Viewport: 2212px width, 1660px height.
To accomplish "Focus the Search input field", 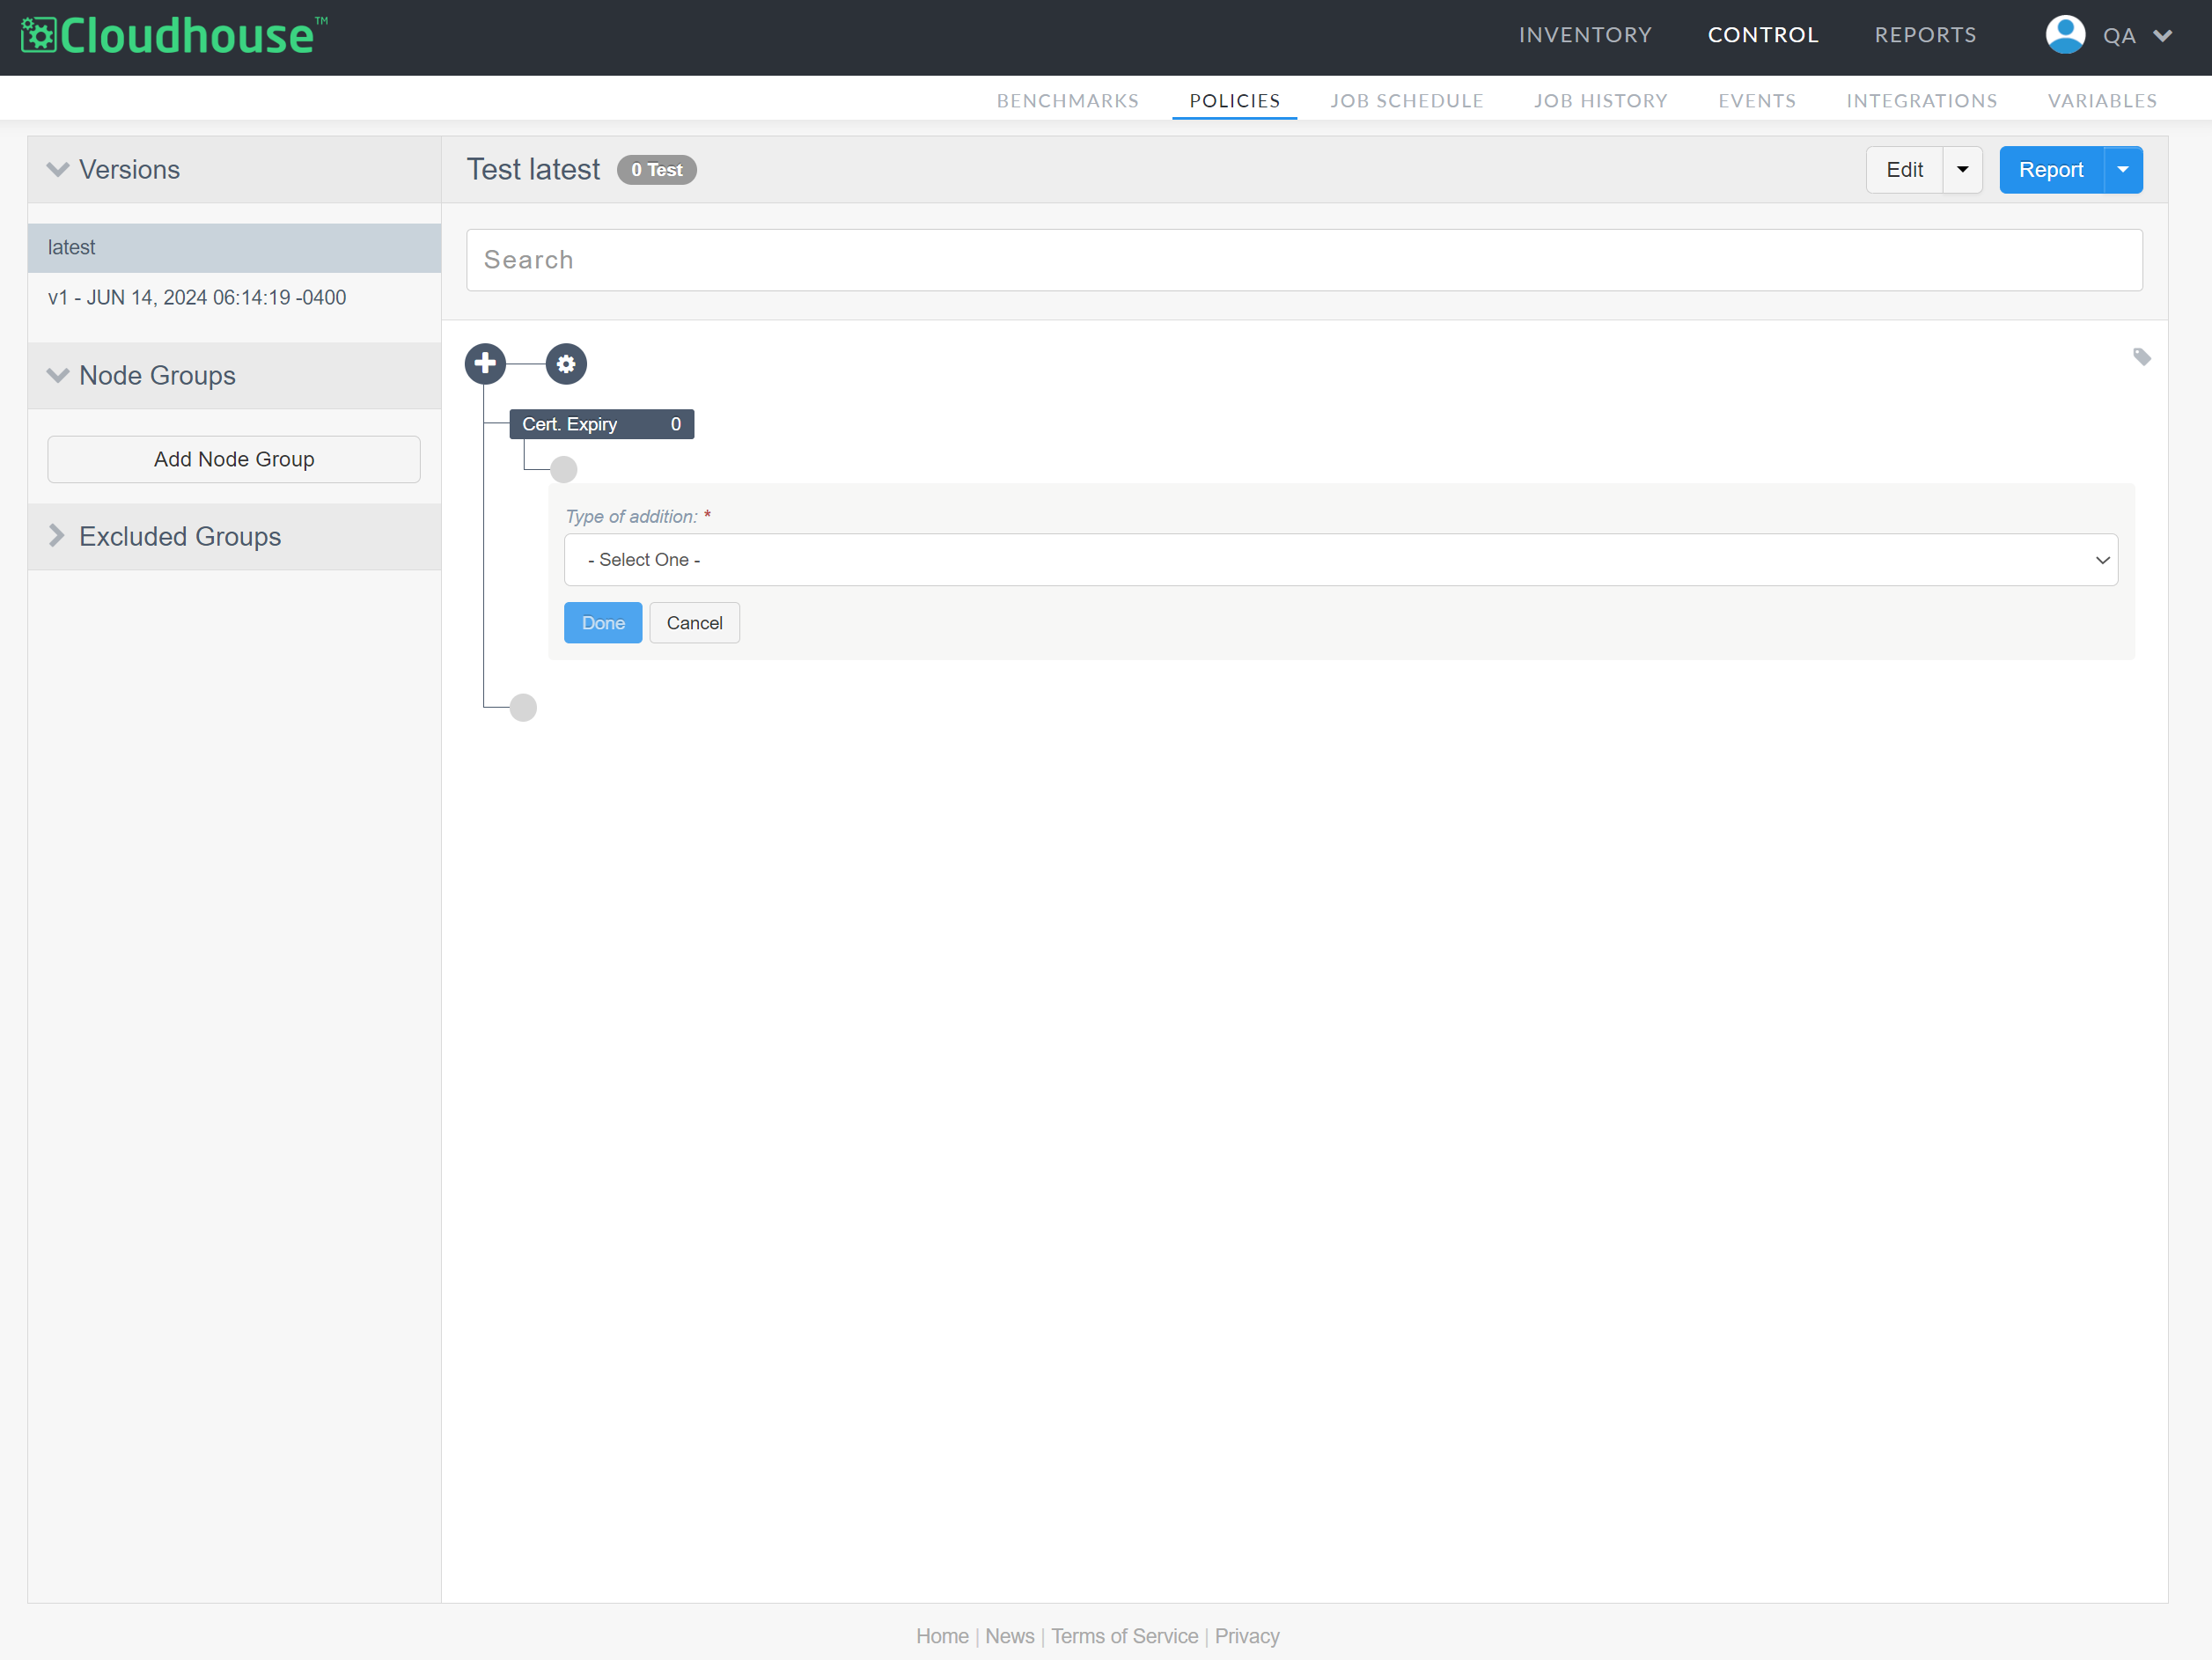I will click(1304, 260).
